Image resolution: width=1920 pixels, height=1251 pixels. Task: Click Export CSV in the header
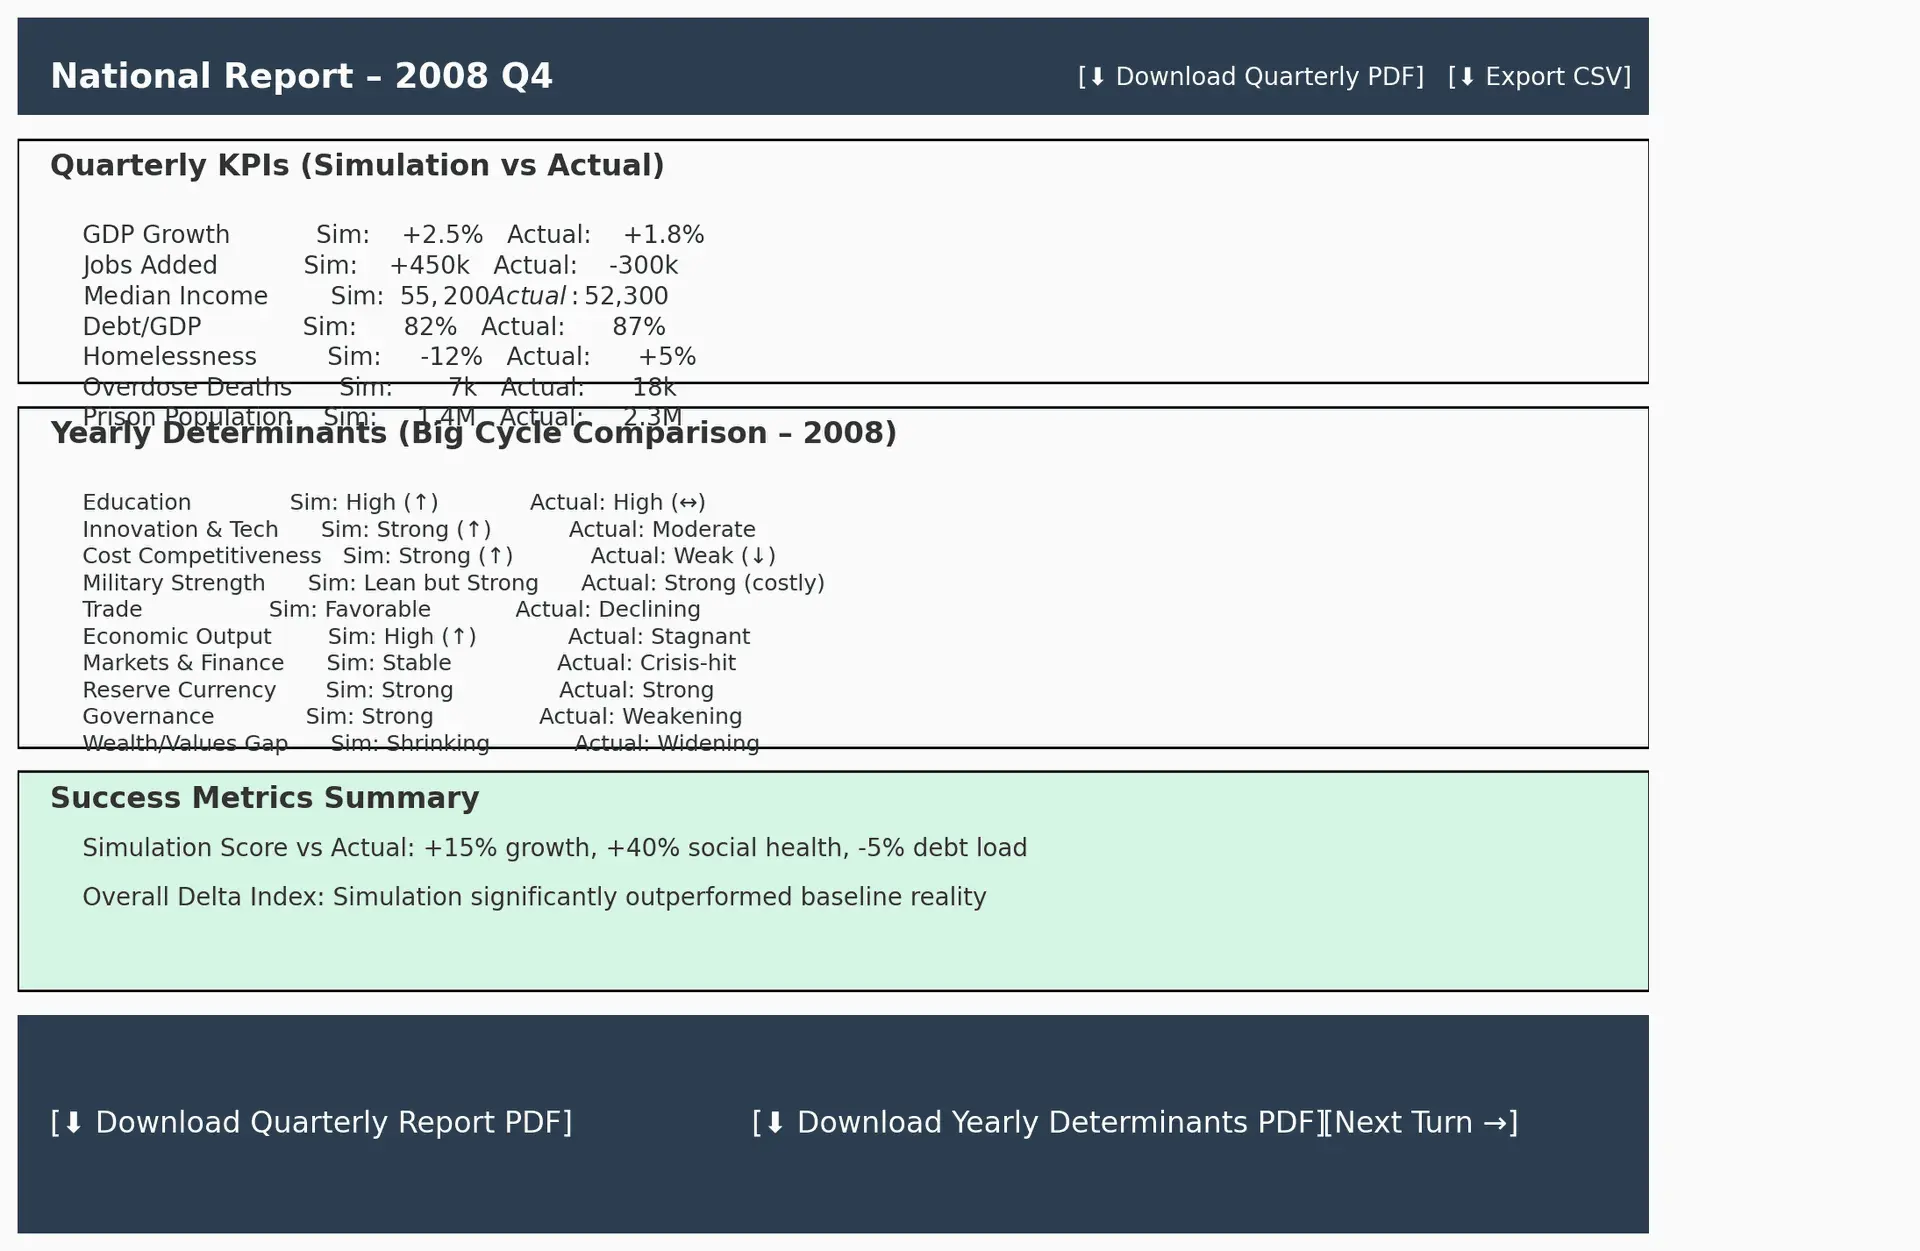tap(1539, 77)
